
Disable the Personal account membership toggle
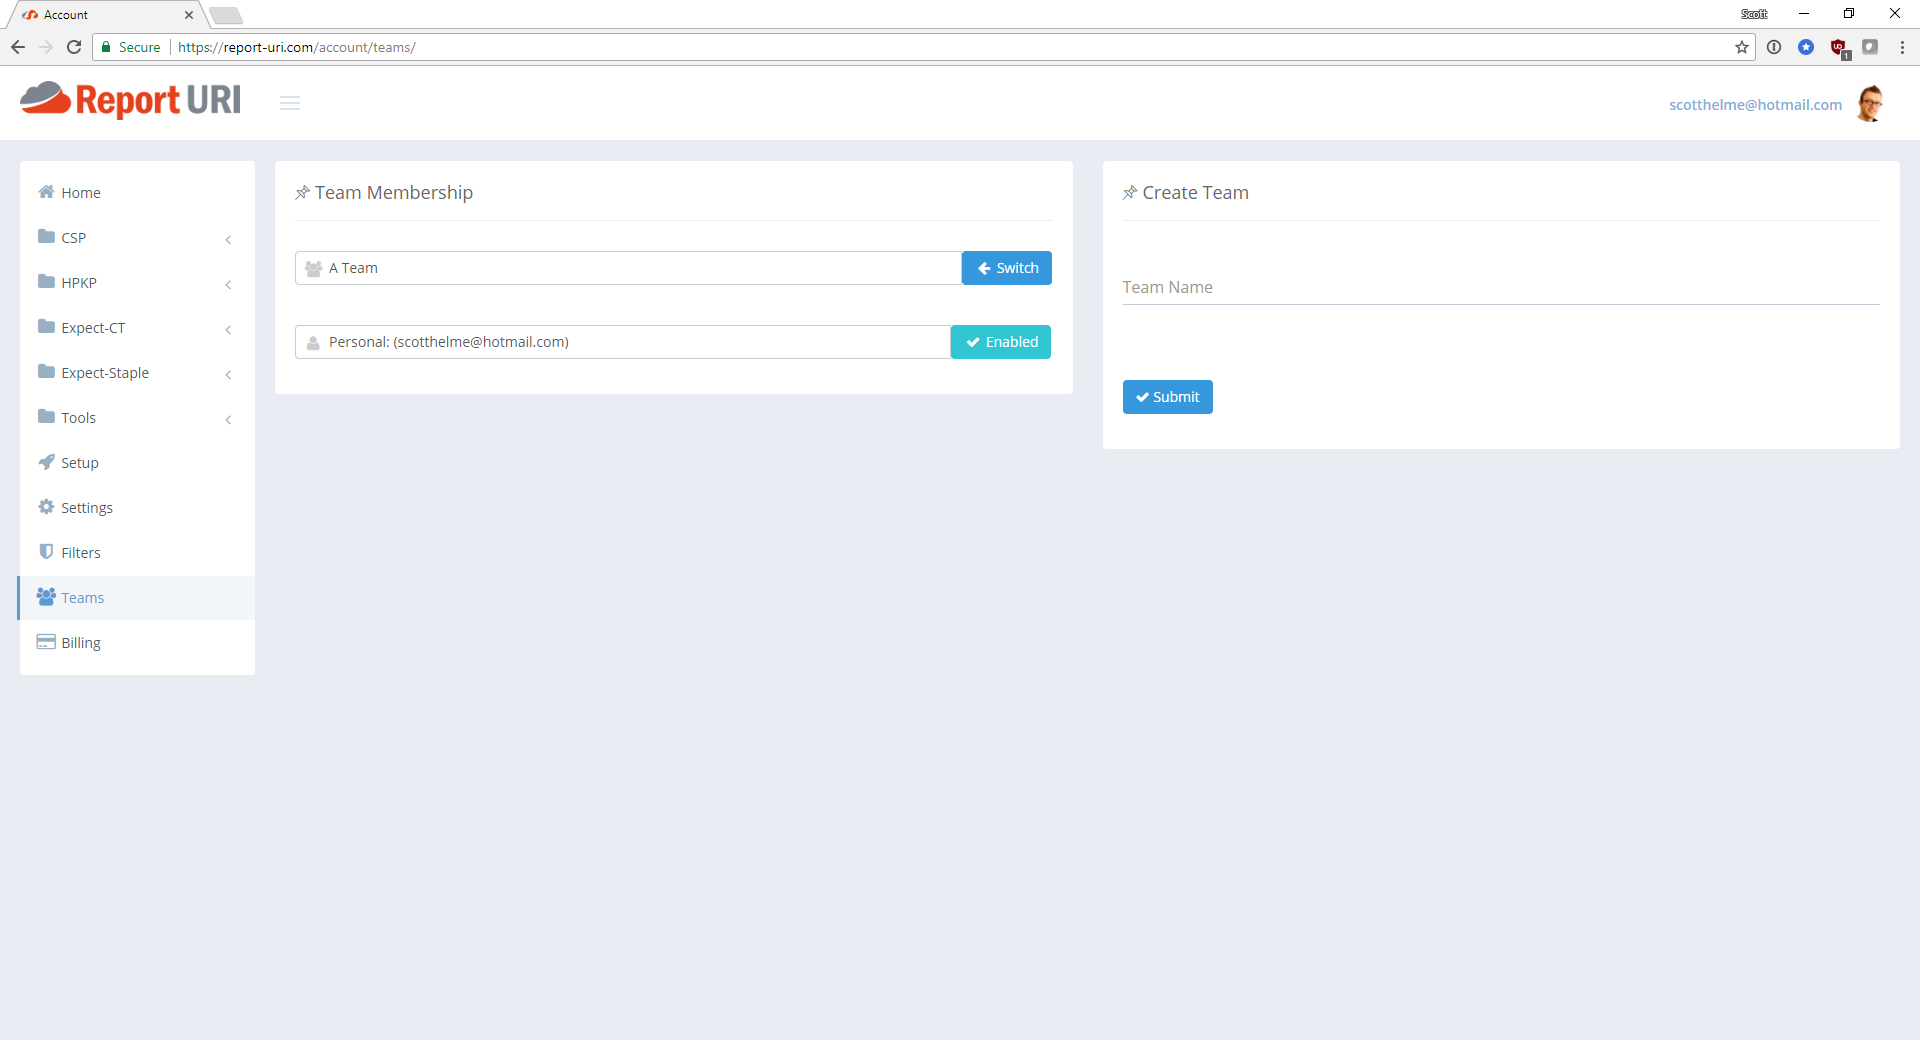tap(1000, 341)
